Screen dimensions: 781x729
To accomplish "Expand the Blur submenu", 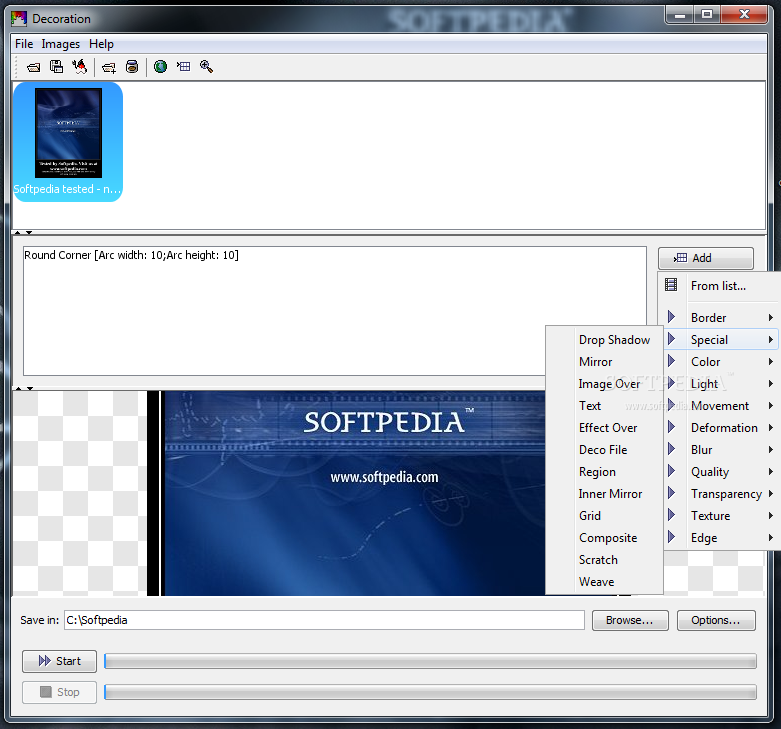I will 720,450.
